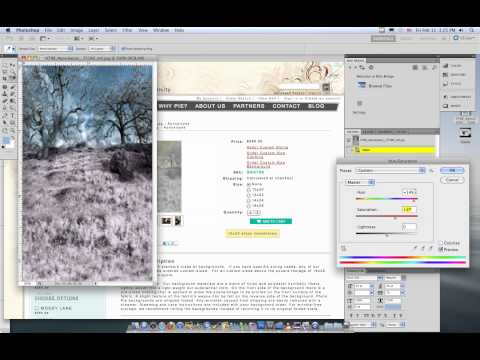Open the Arrange Documents dropdown
This screenshot has width=480, height=360.
point(78,39)
